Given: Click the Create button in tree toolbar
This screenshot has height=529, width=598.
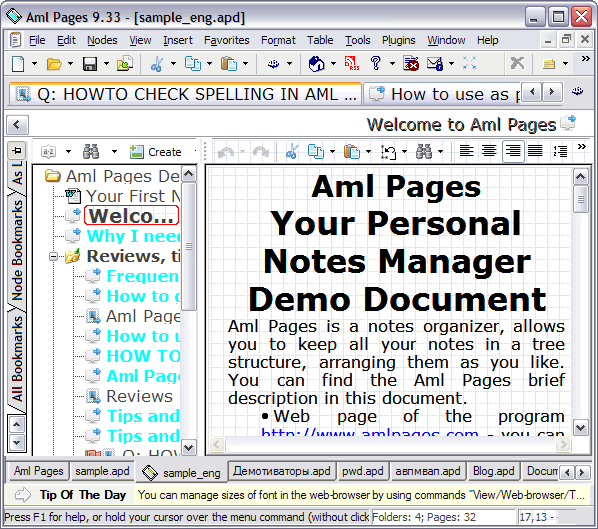Looking at the screenshot, I should pos(155,152).
